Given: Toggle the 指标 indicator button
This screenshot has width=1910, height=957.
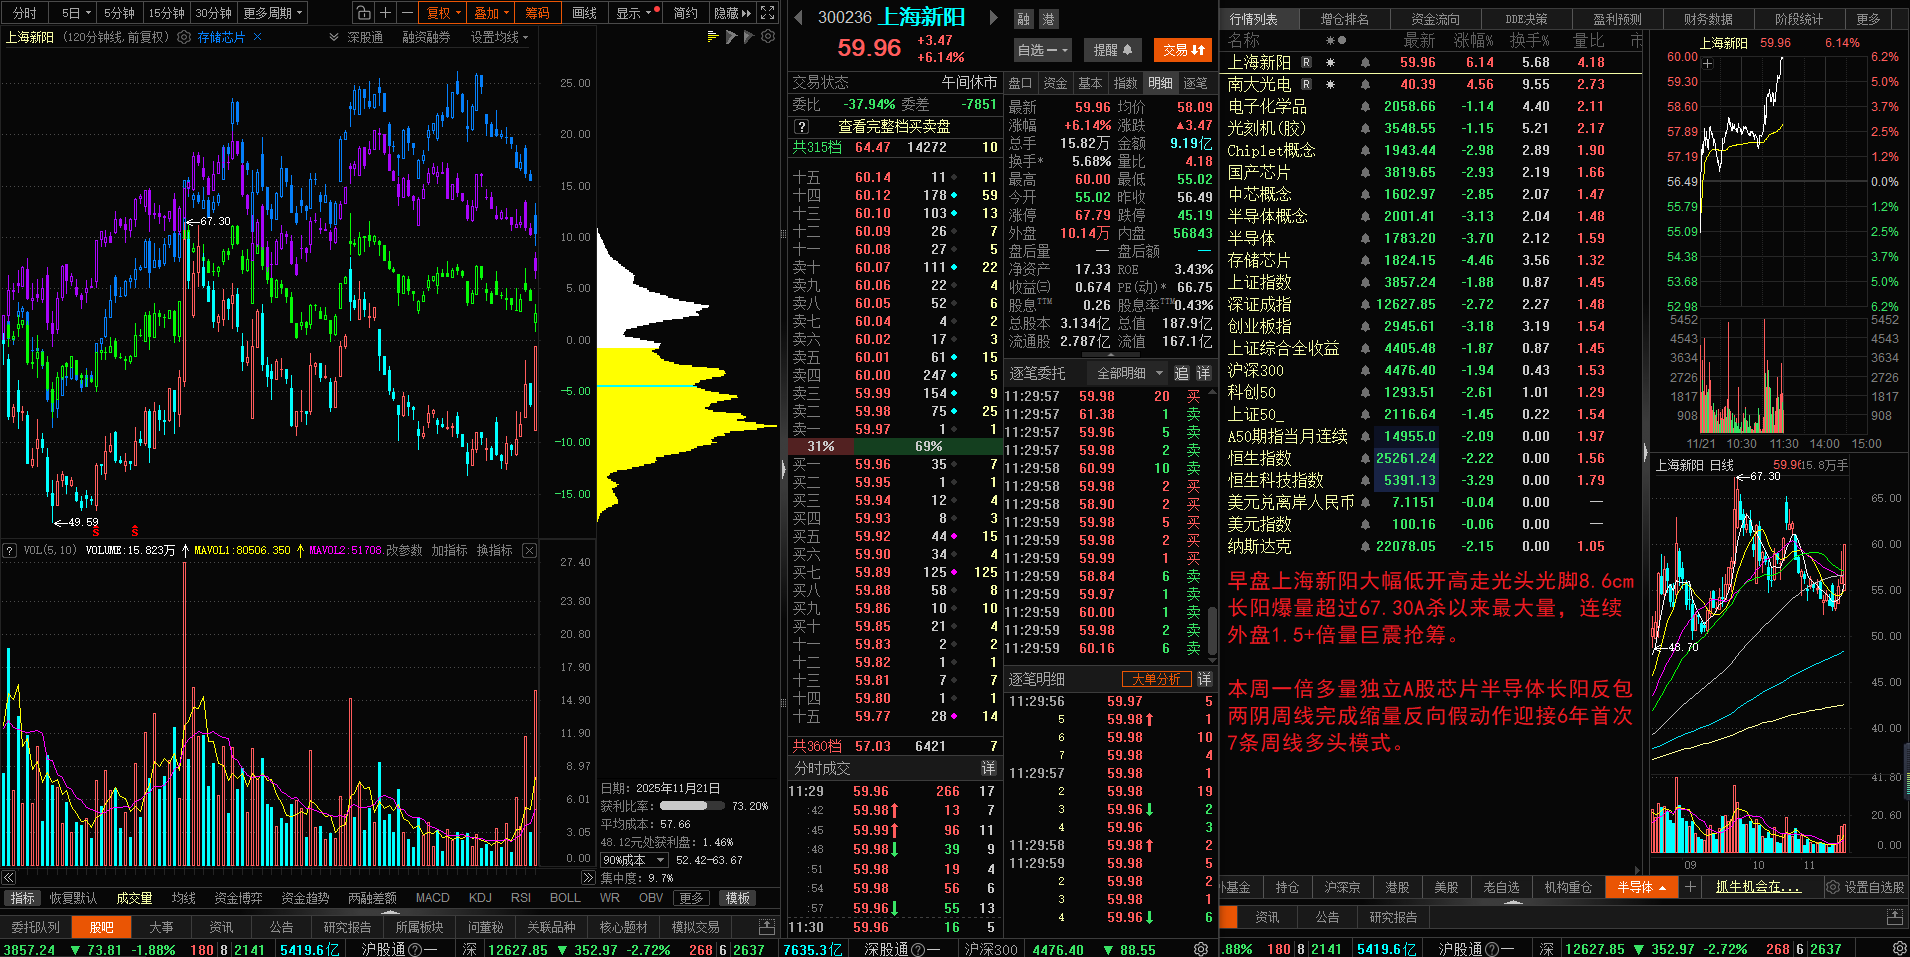Looking at the screenshot, I should tap(22, 898).
